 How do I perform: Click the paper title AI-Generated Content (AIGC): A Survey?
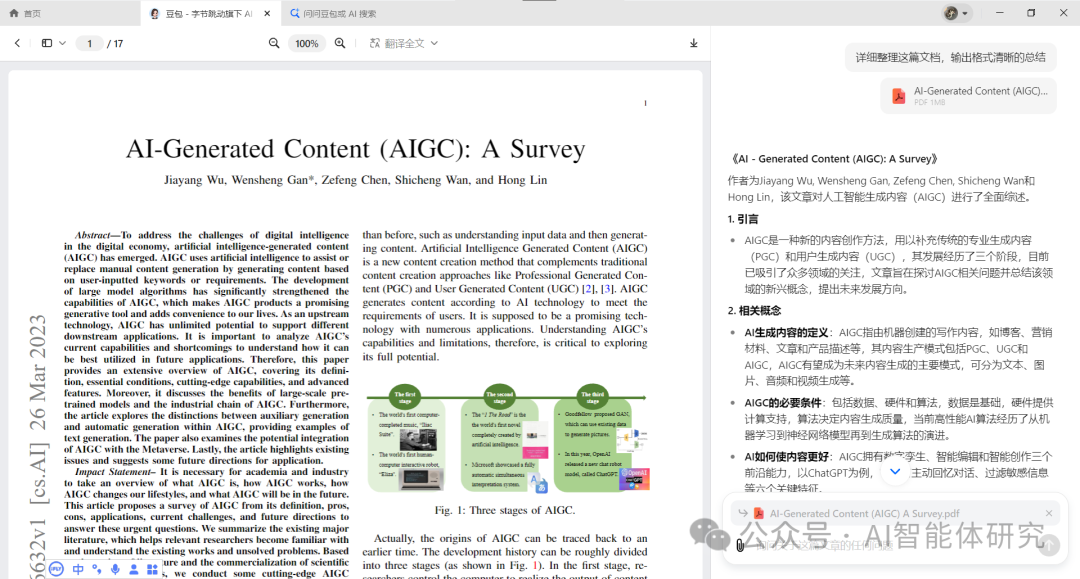click(355, 149)
